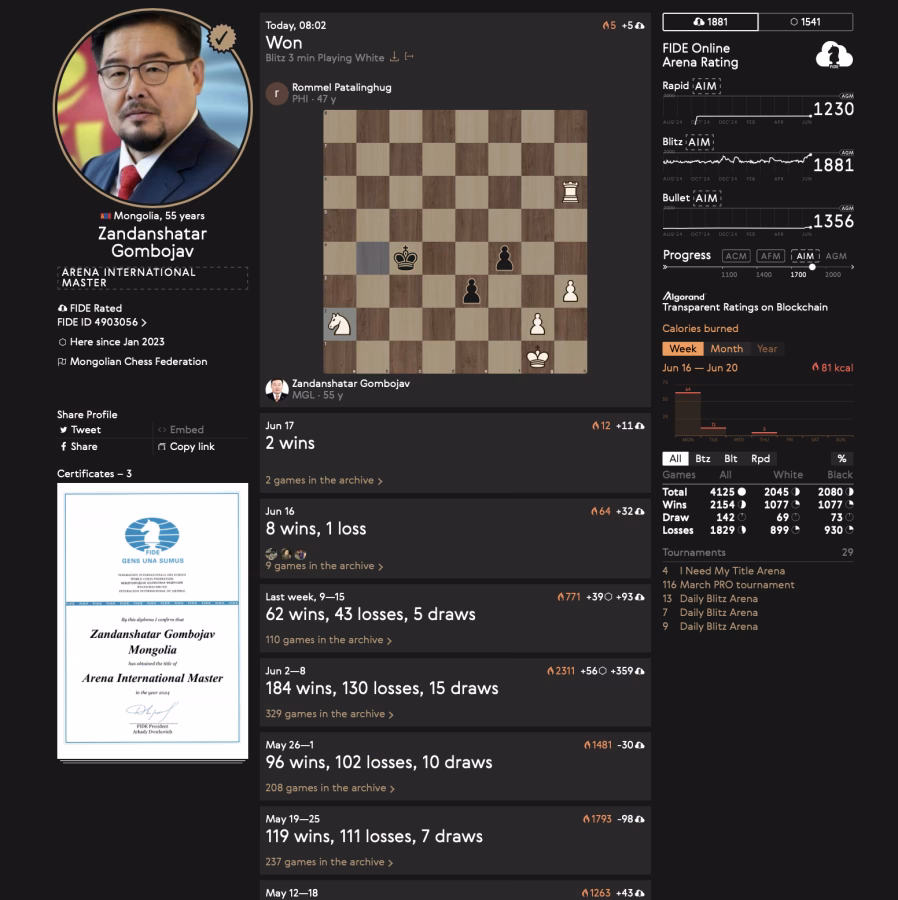Image resolution: width=898 pixels, height=900 pixels.
Task: Click the share game icon after download icon
Action: (x=409, y=57)
